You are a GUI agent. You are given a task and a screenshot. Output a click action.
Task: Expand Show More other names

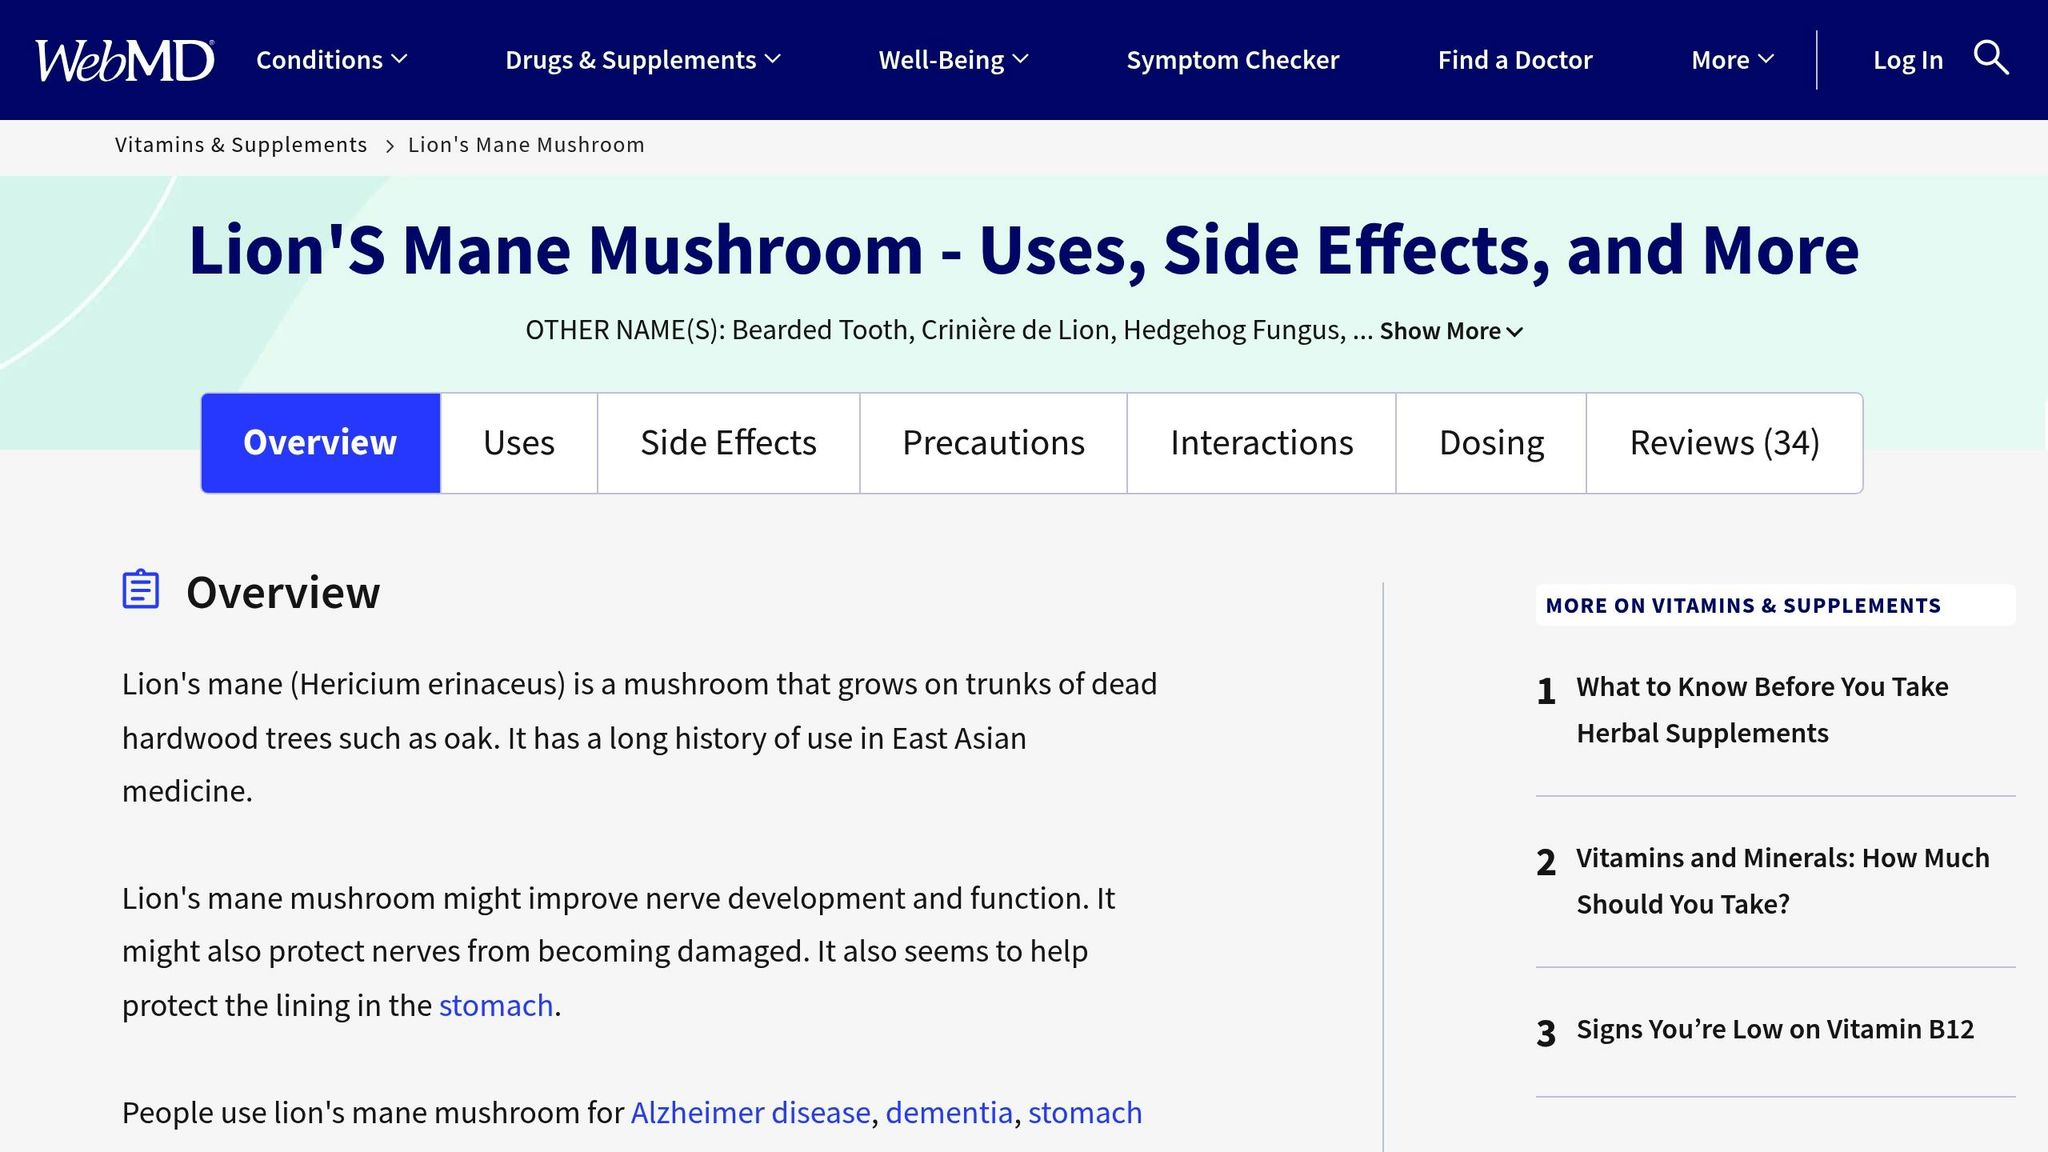coord(1450,331)
